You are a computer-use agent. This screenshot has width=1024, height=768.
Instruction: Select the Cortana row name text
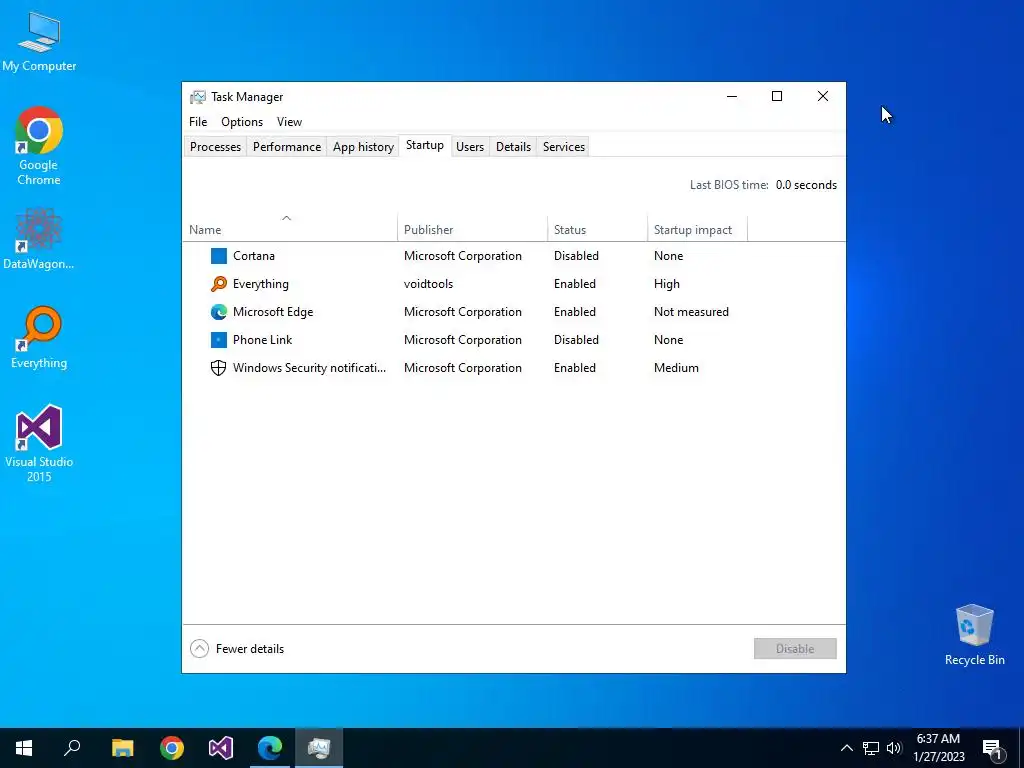pos(253,256)
